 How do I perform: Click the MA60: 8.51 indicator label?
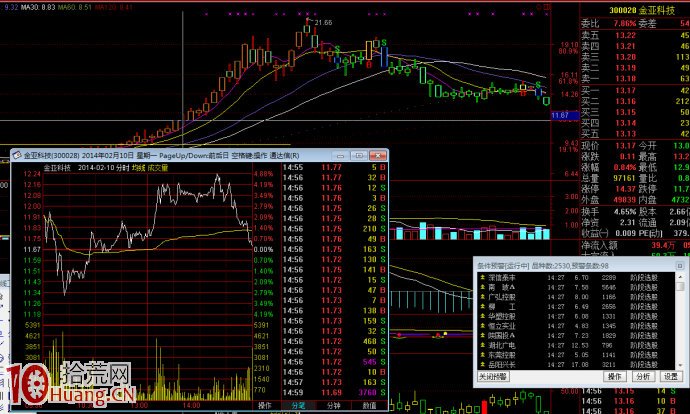tap(75, 7)
